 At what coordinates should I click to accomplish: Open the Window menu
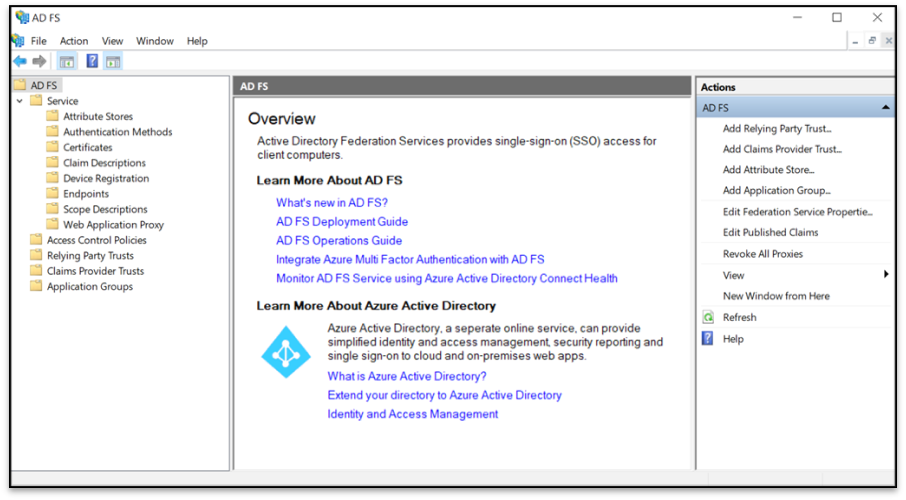point(154,41)
